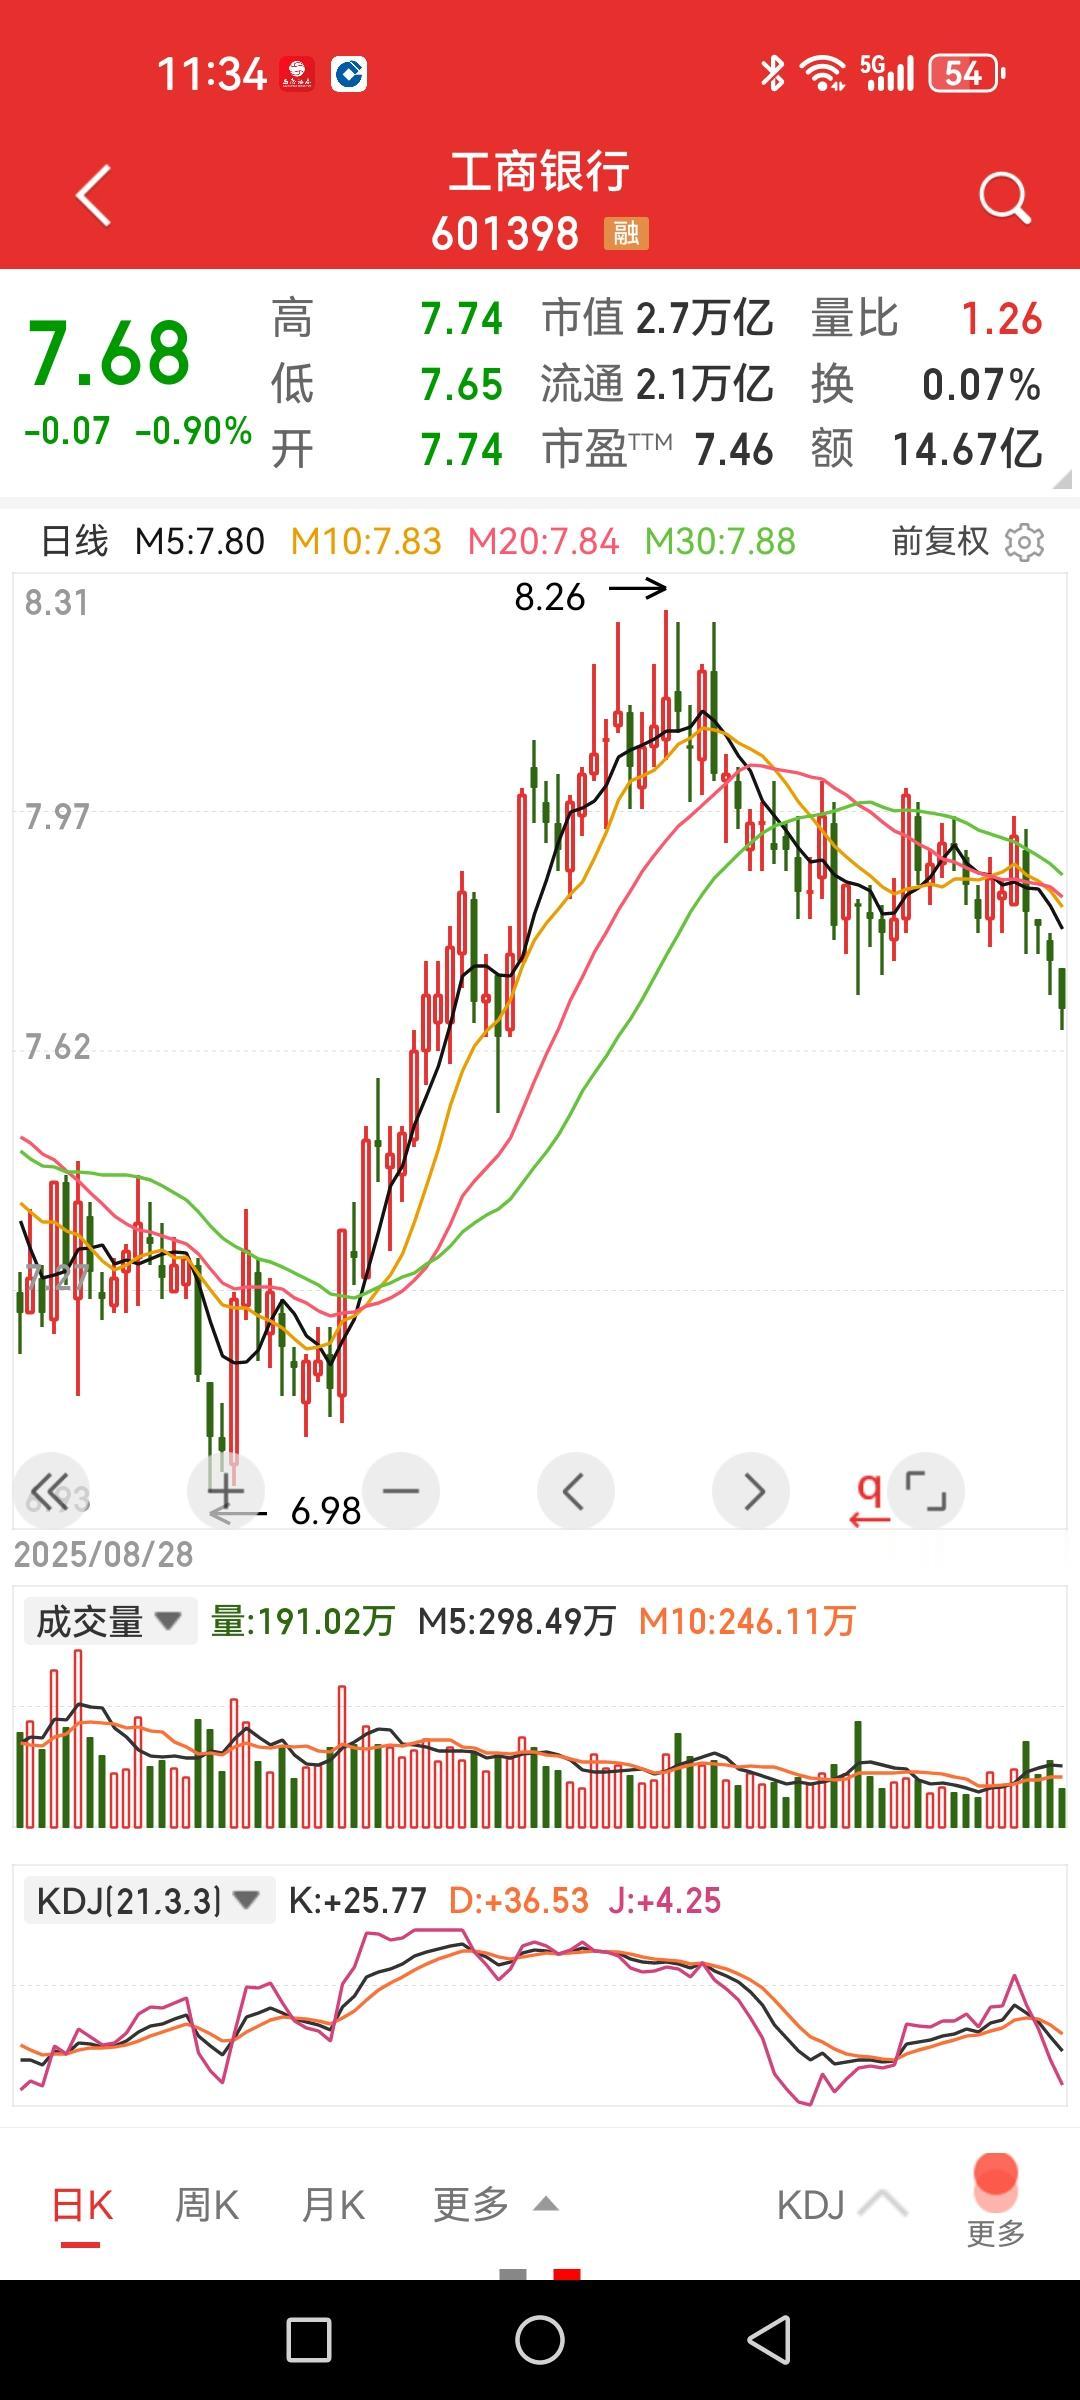Screen dimensions: 1080x2400
Task: Tap the 流通 2.1万亿 value
Action: [x=657, y=385]
